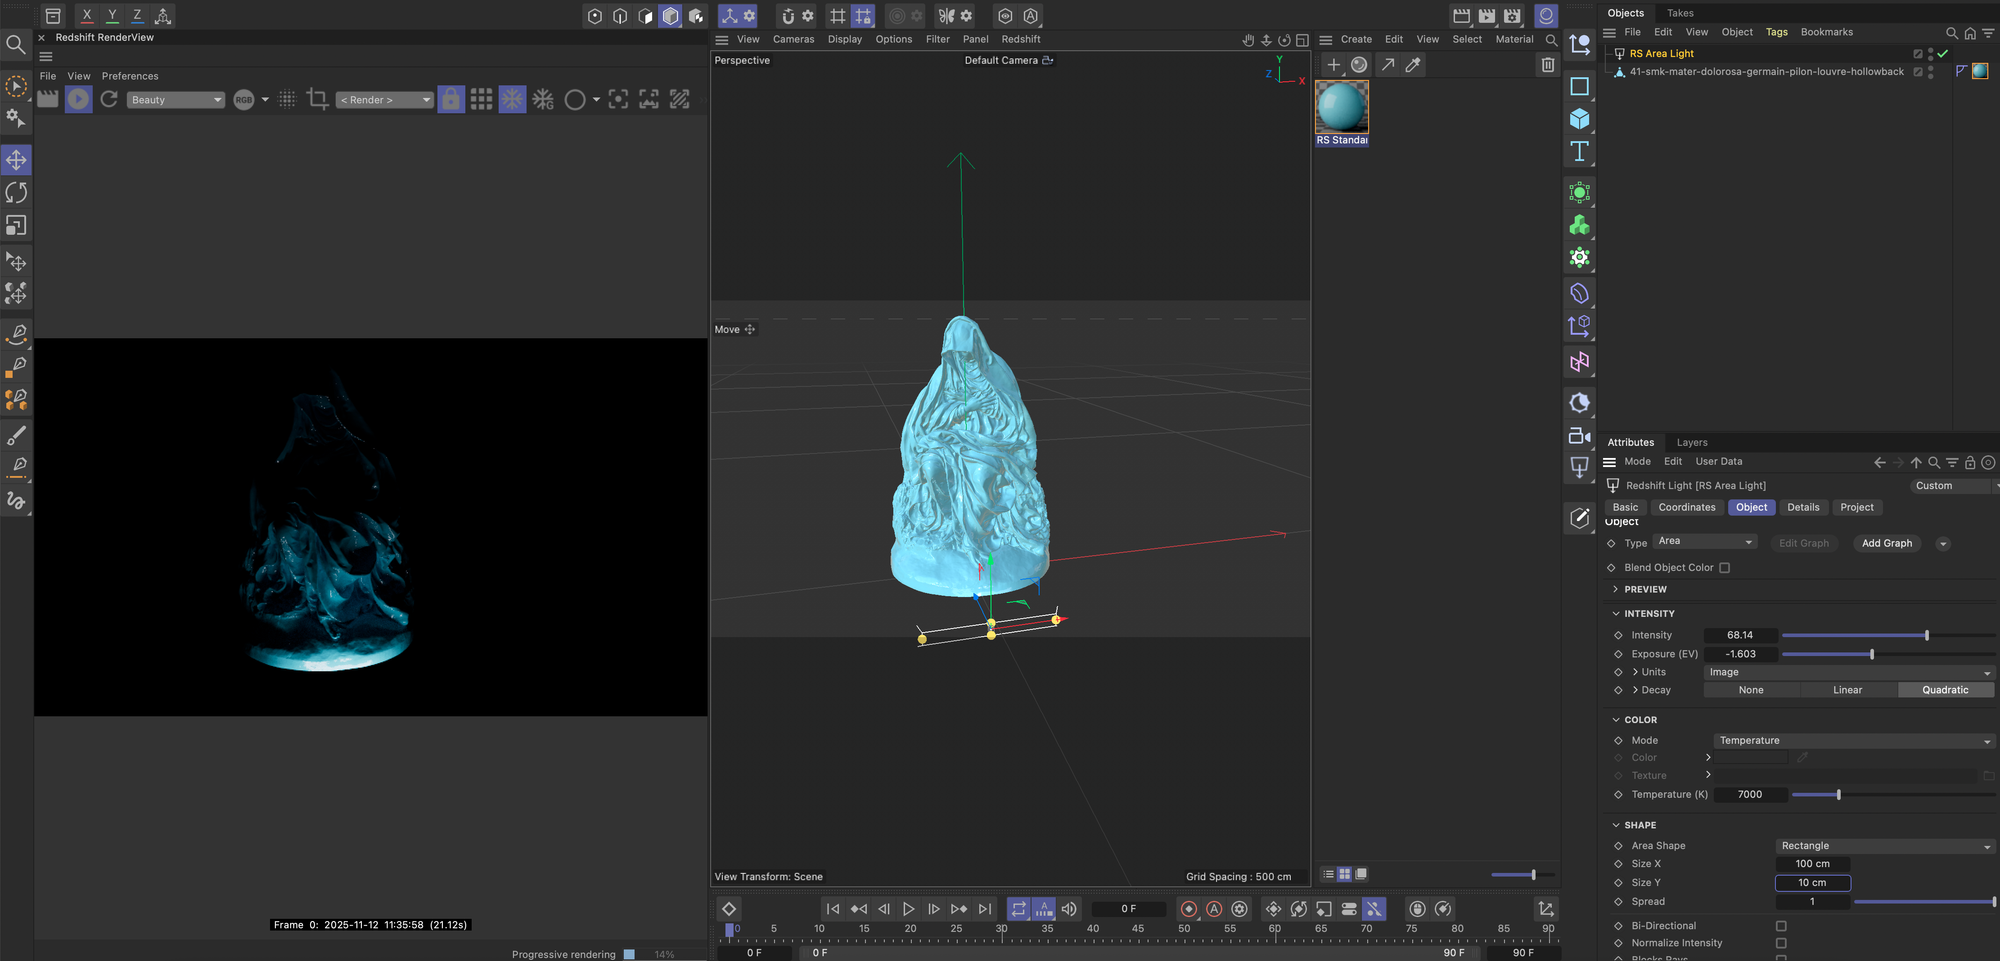Open the Area Shape Rectangle dropdown

point(1885,846)
